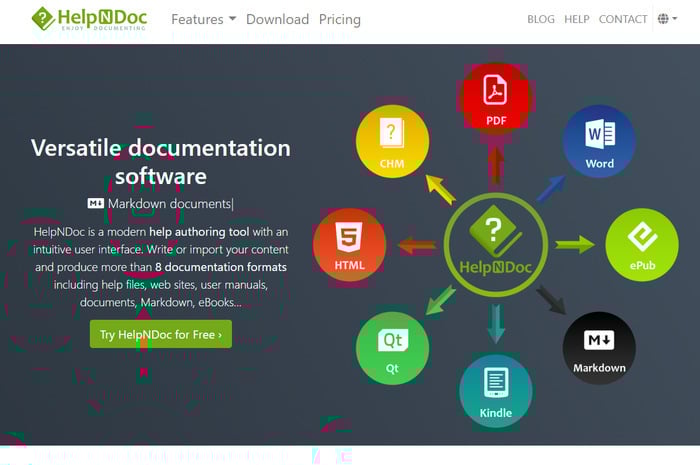Go to the BLOG link

tap(541, 19)
